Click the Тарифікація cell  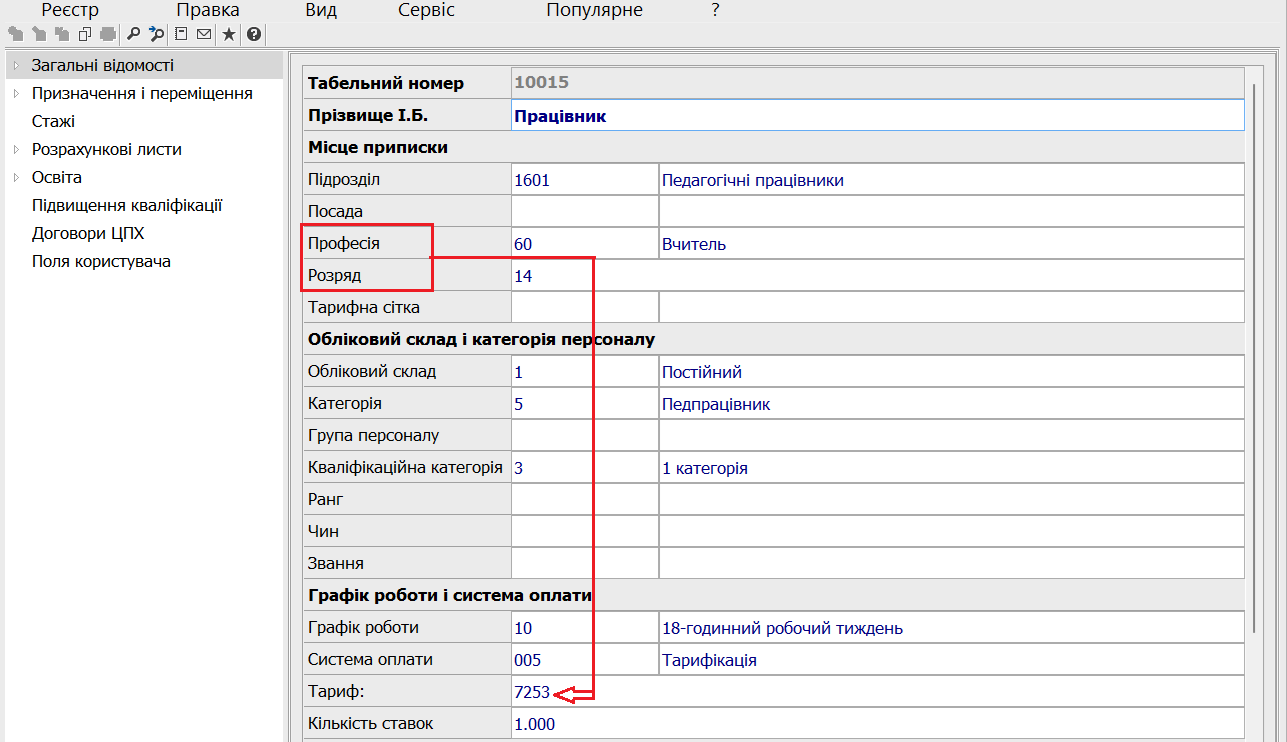click(x=951, y=660)
